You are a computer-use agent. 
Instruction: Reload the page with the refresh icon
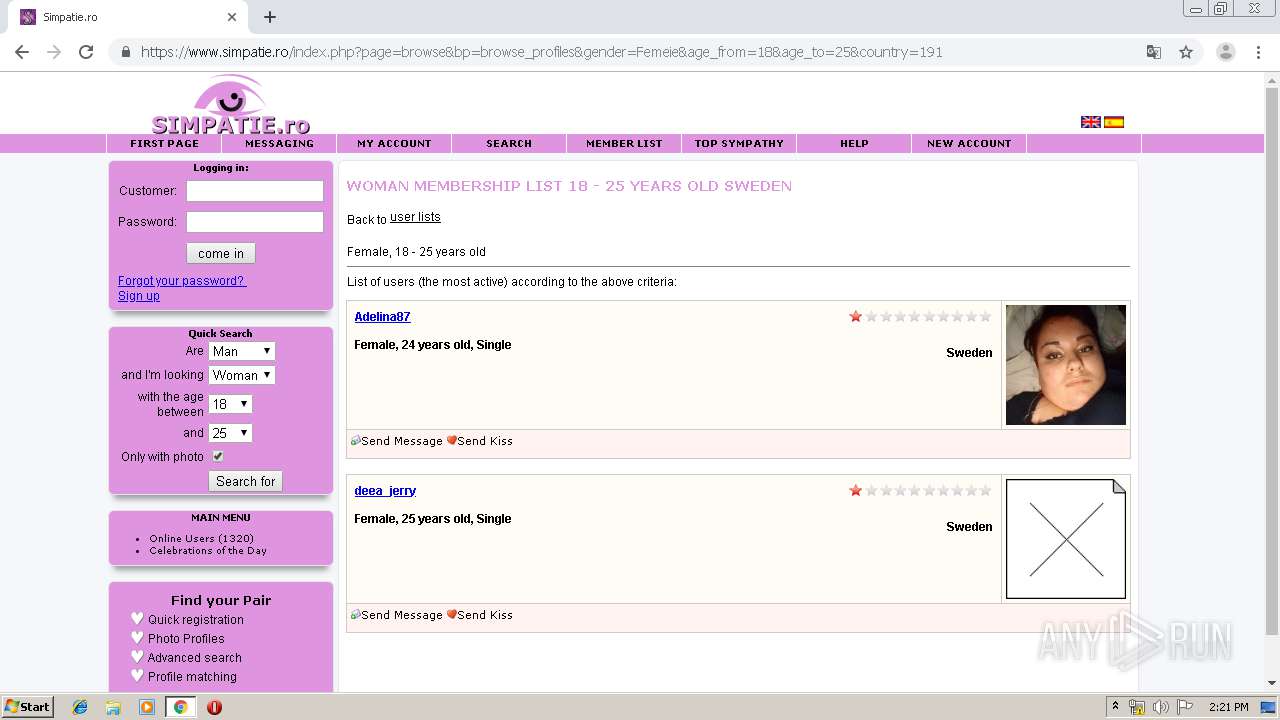[x=86, y=52]
